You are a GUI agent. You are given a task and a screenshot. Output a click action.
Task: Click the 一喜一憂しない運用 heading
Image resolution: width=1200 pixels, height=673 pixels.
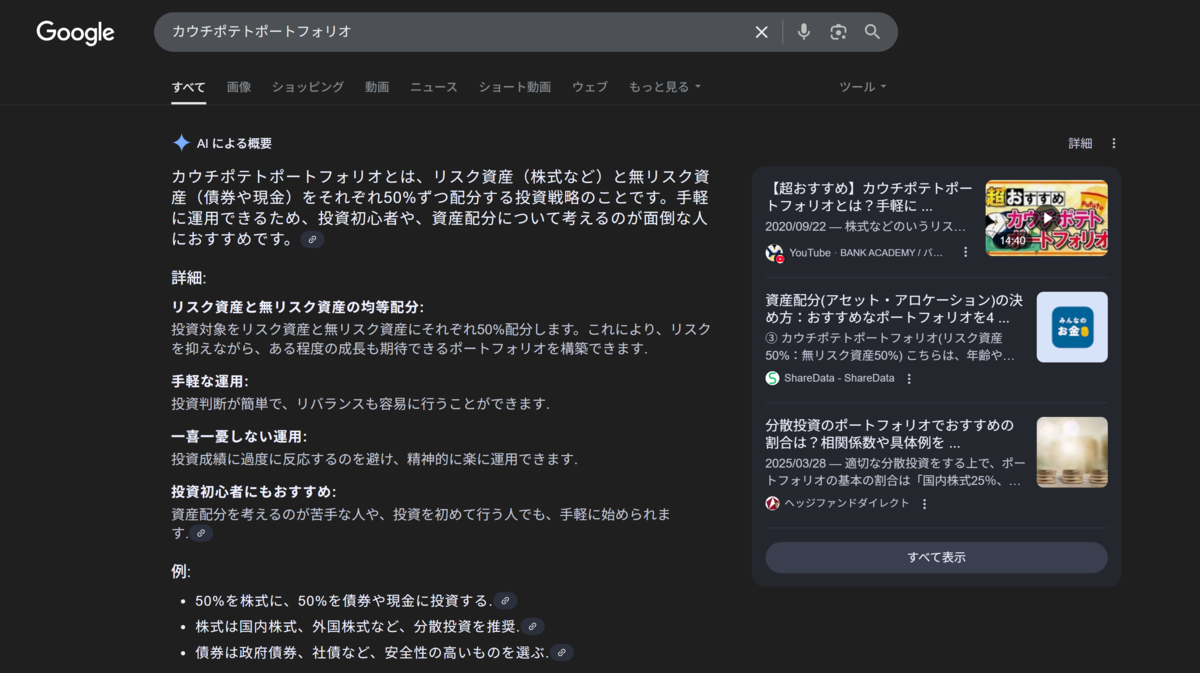(239, 436)
